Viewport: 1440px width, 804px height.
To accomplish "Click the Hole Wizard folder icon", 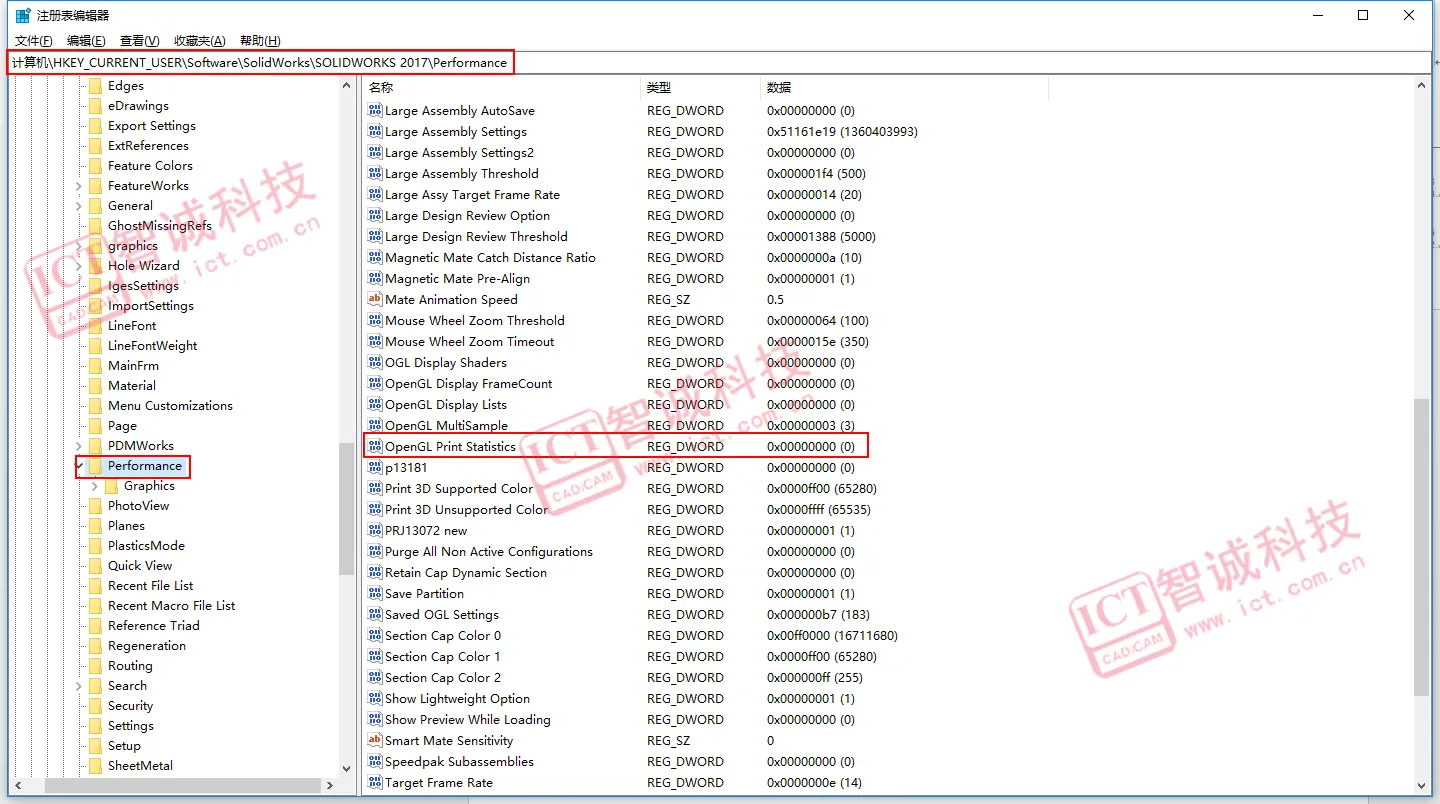I will point(95,266).
